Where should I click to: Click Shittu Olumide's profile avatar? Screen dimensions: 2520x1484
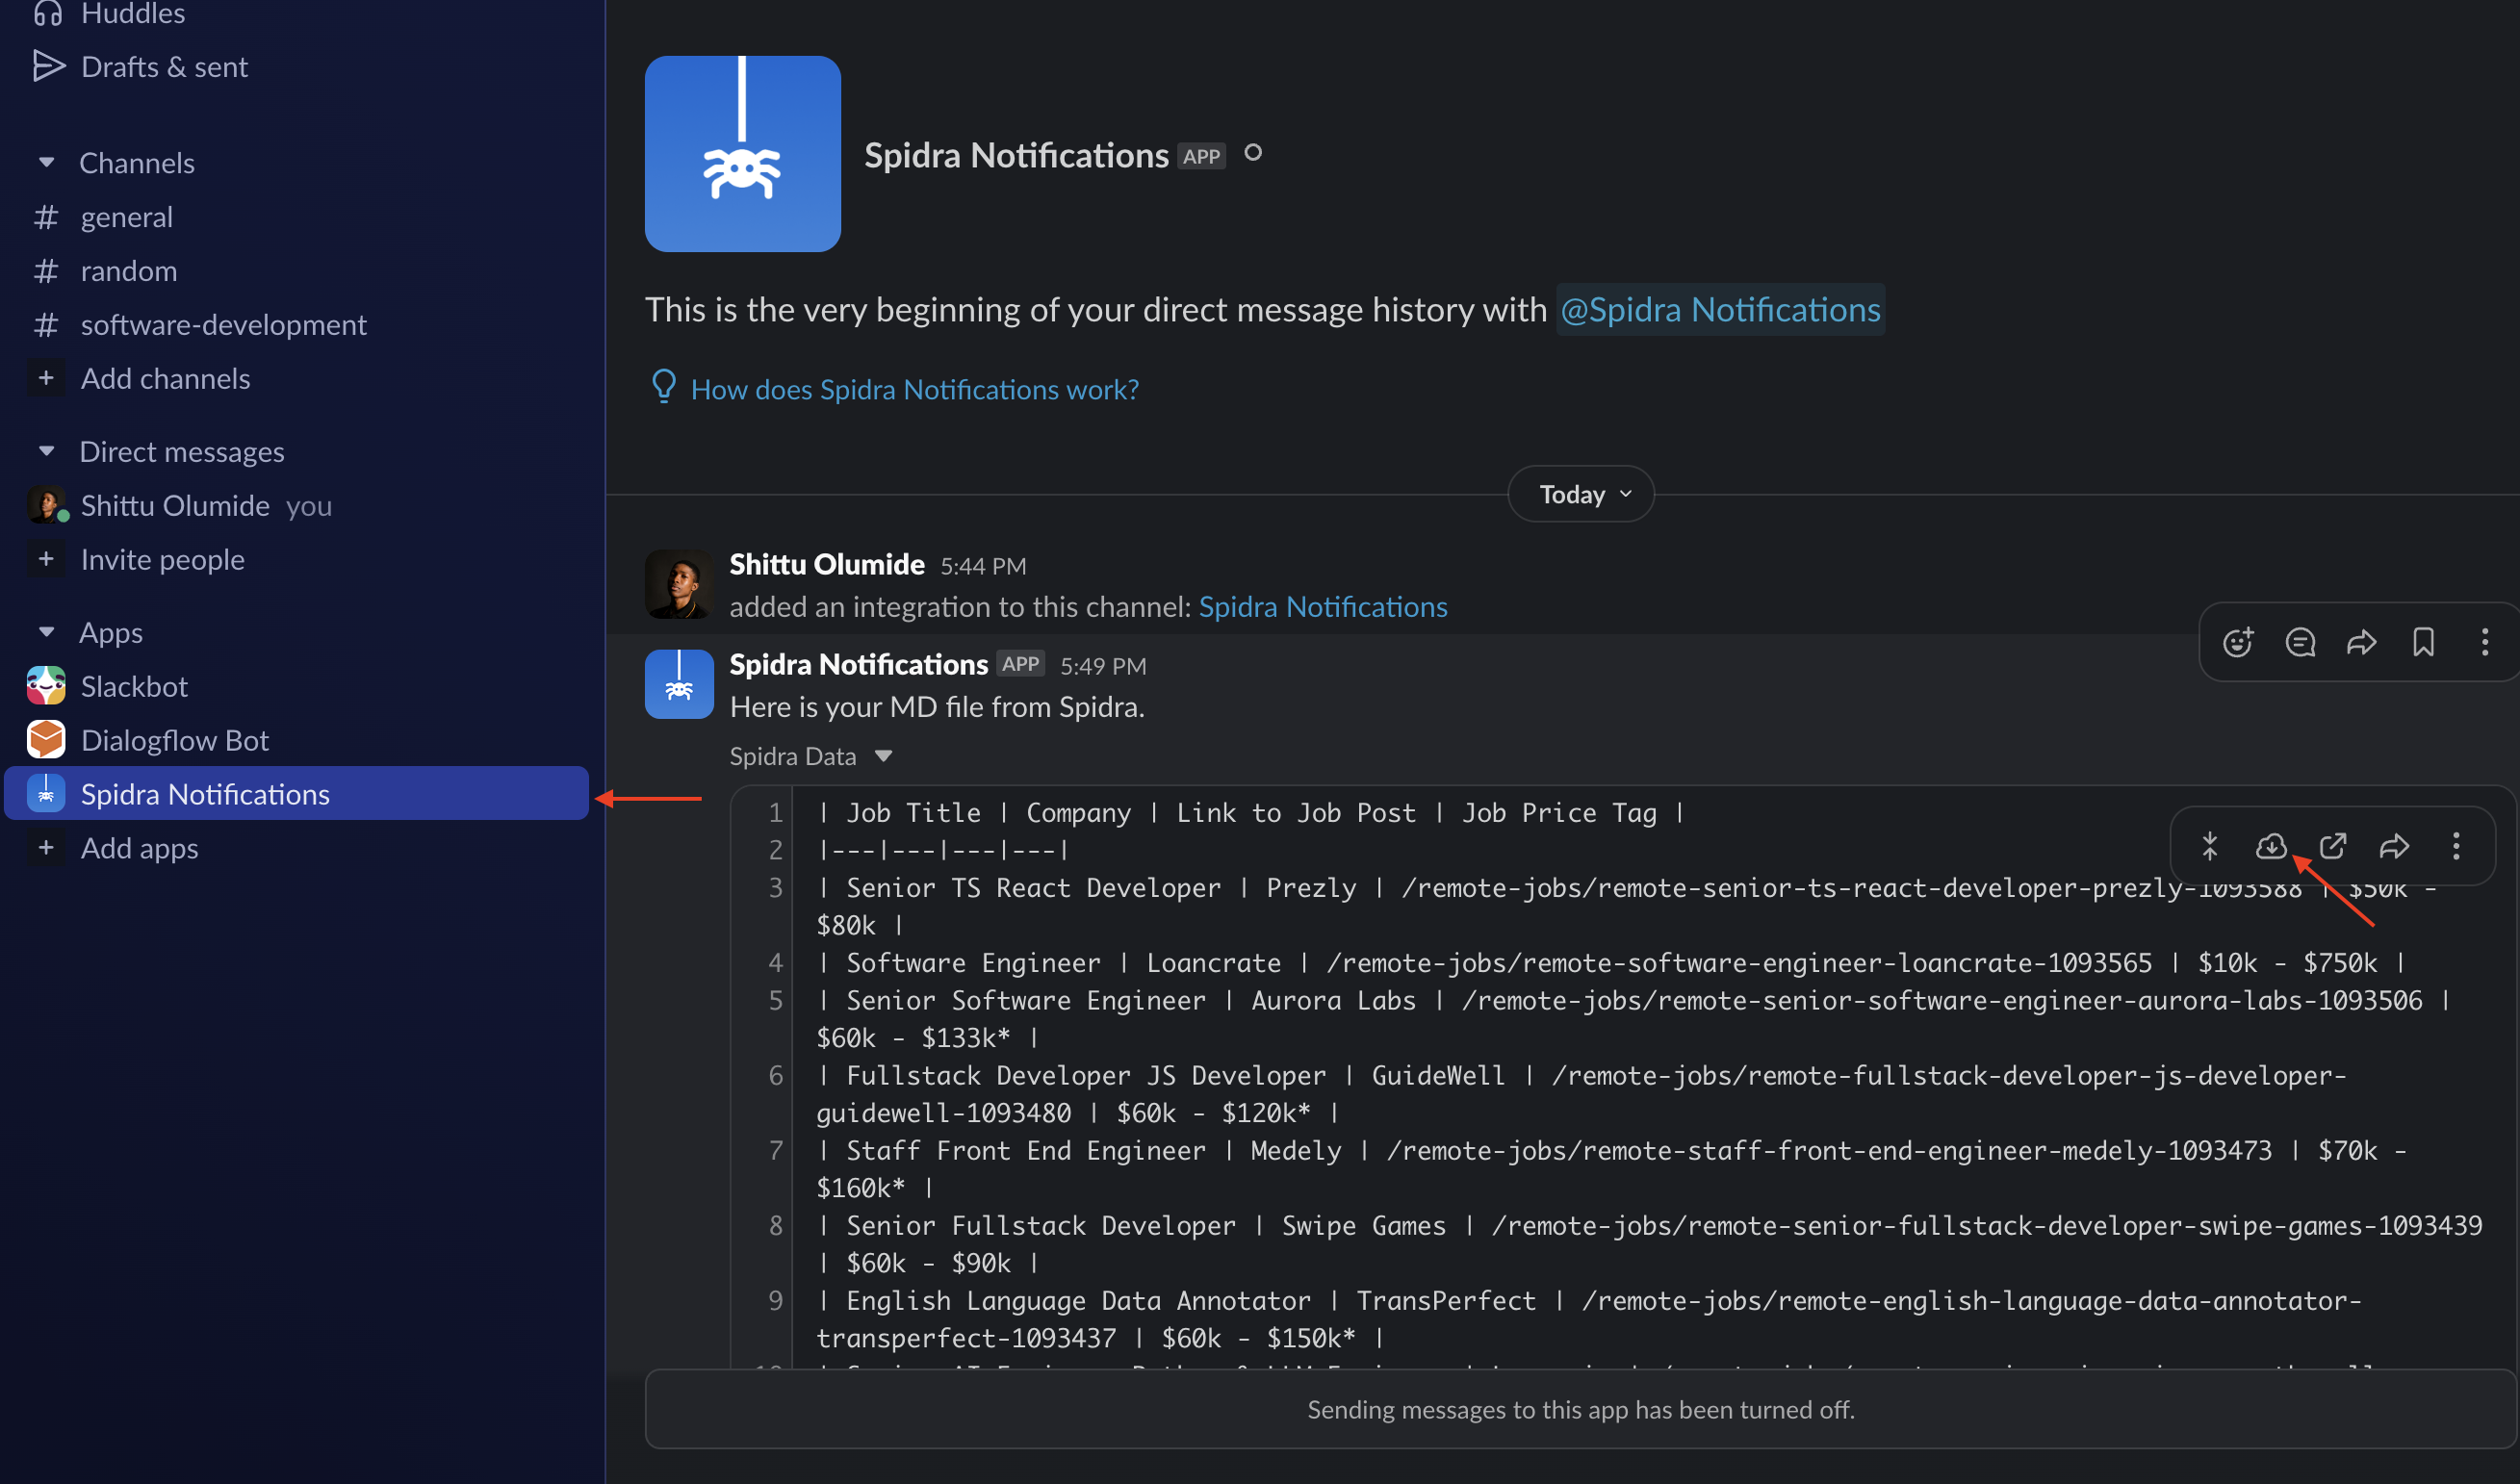[x=679, y=584]
